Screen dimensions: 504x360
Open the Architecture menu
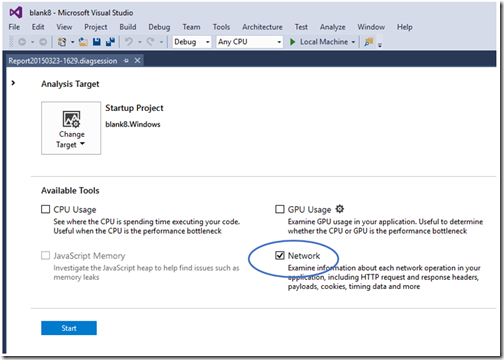(262, 27)
